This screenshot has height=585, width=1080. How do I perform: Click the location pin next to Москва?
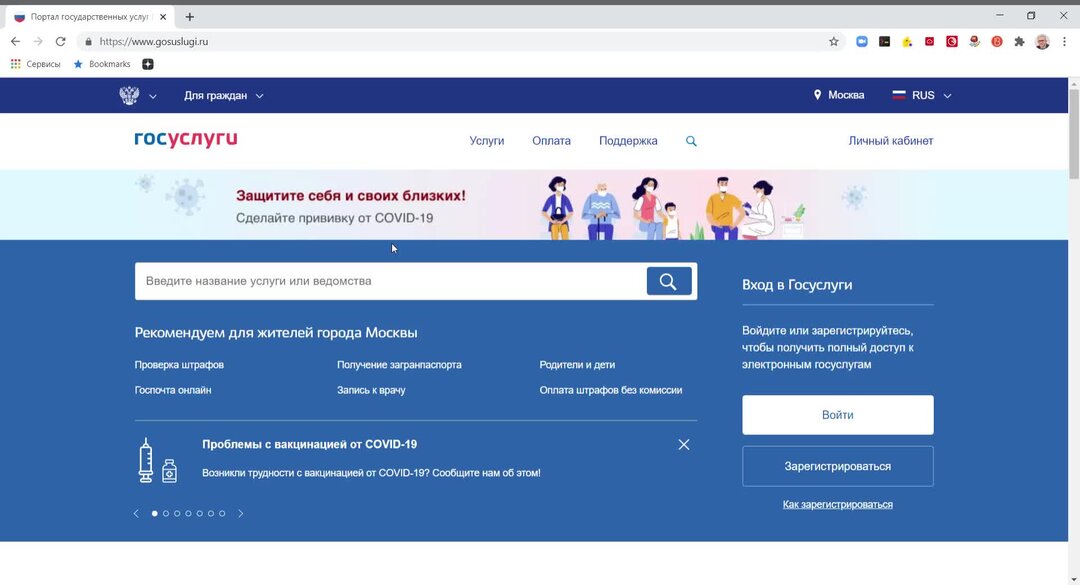[815, 95]
